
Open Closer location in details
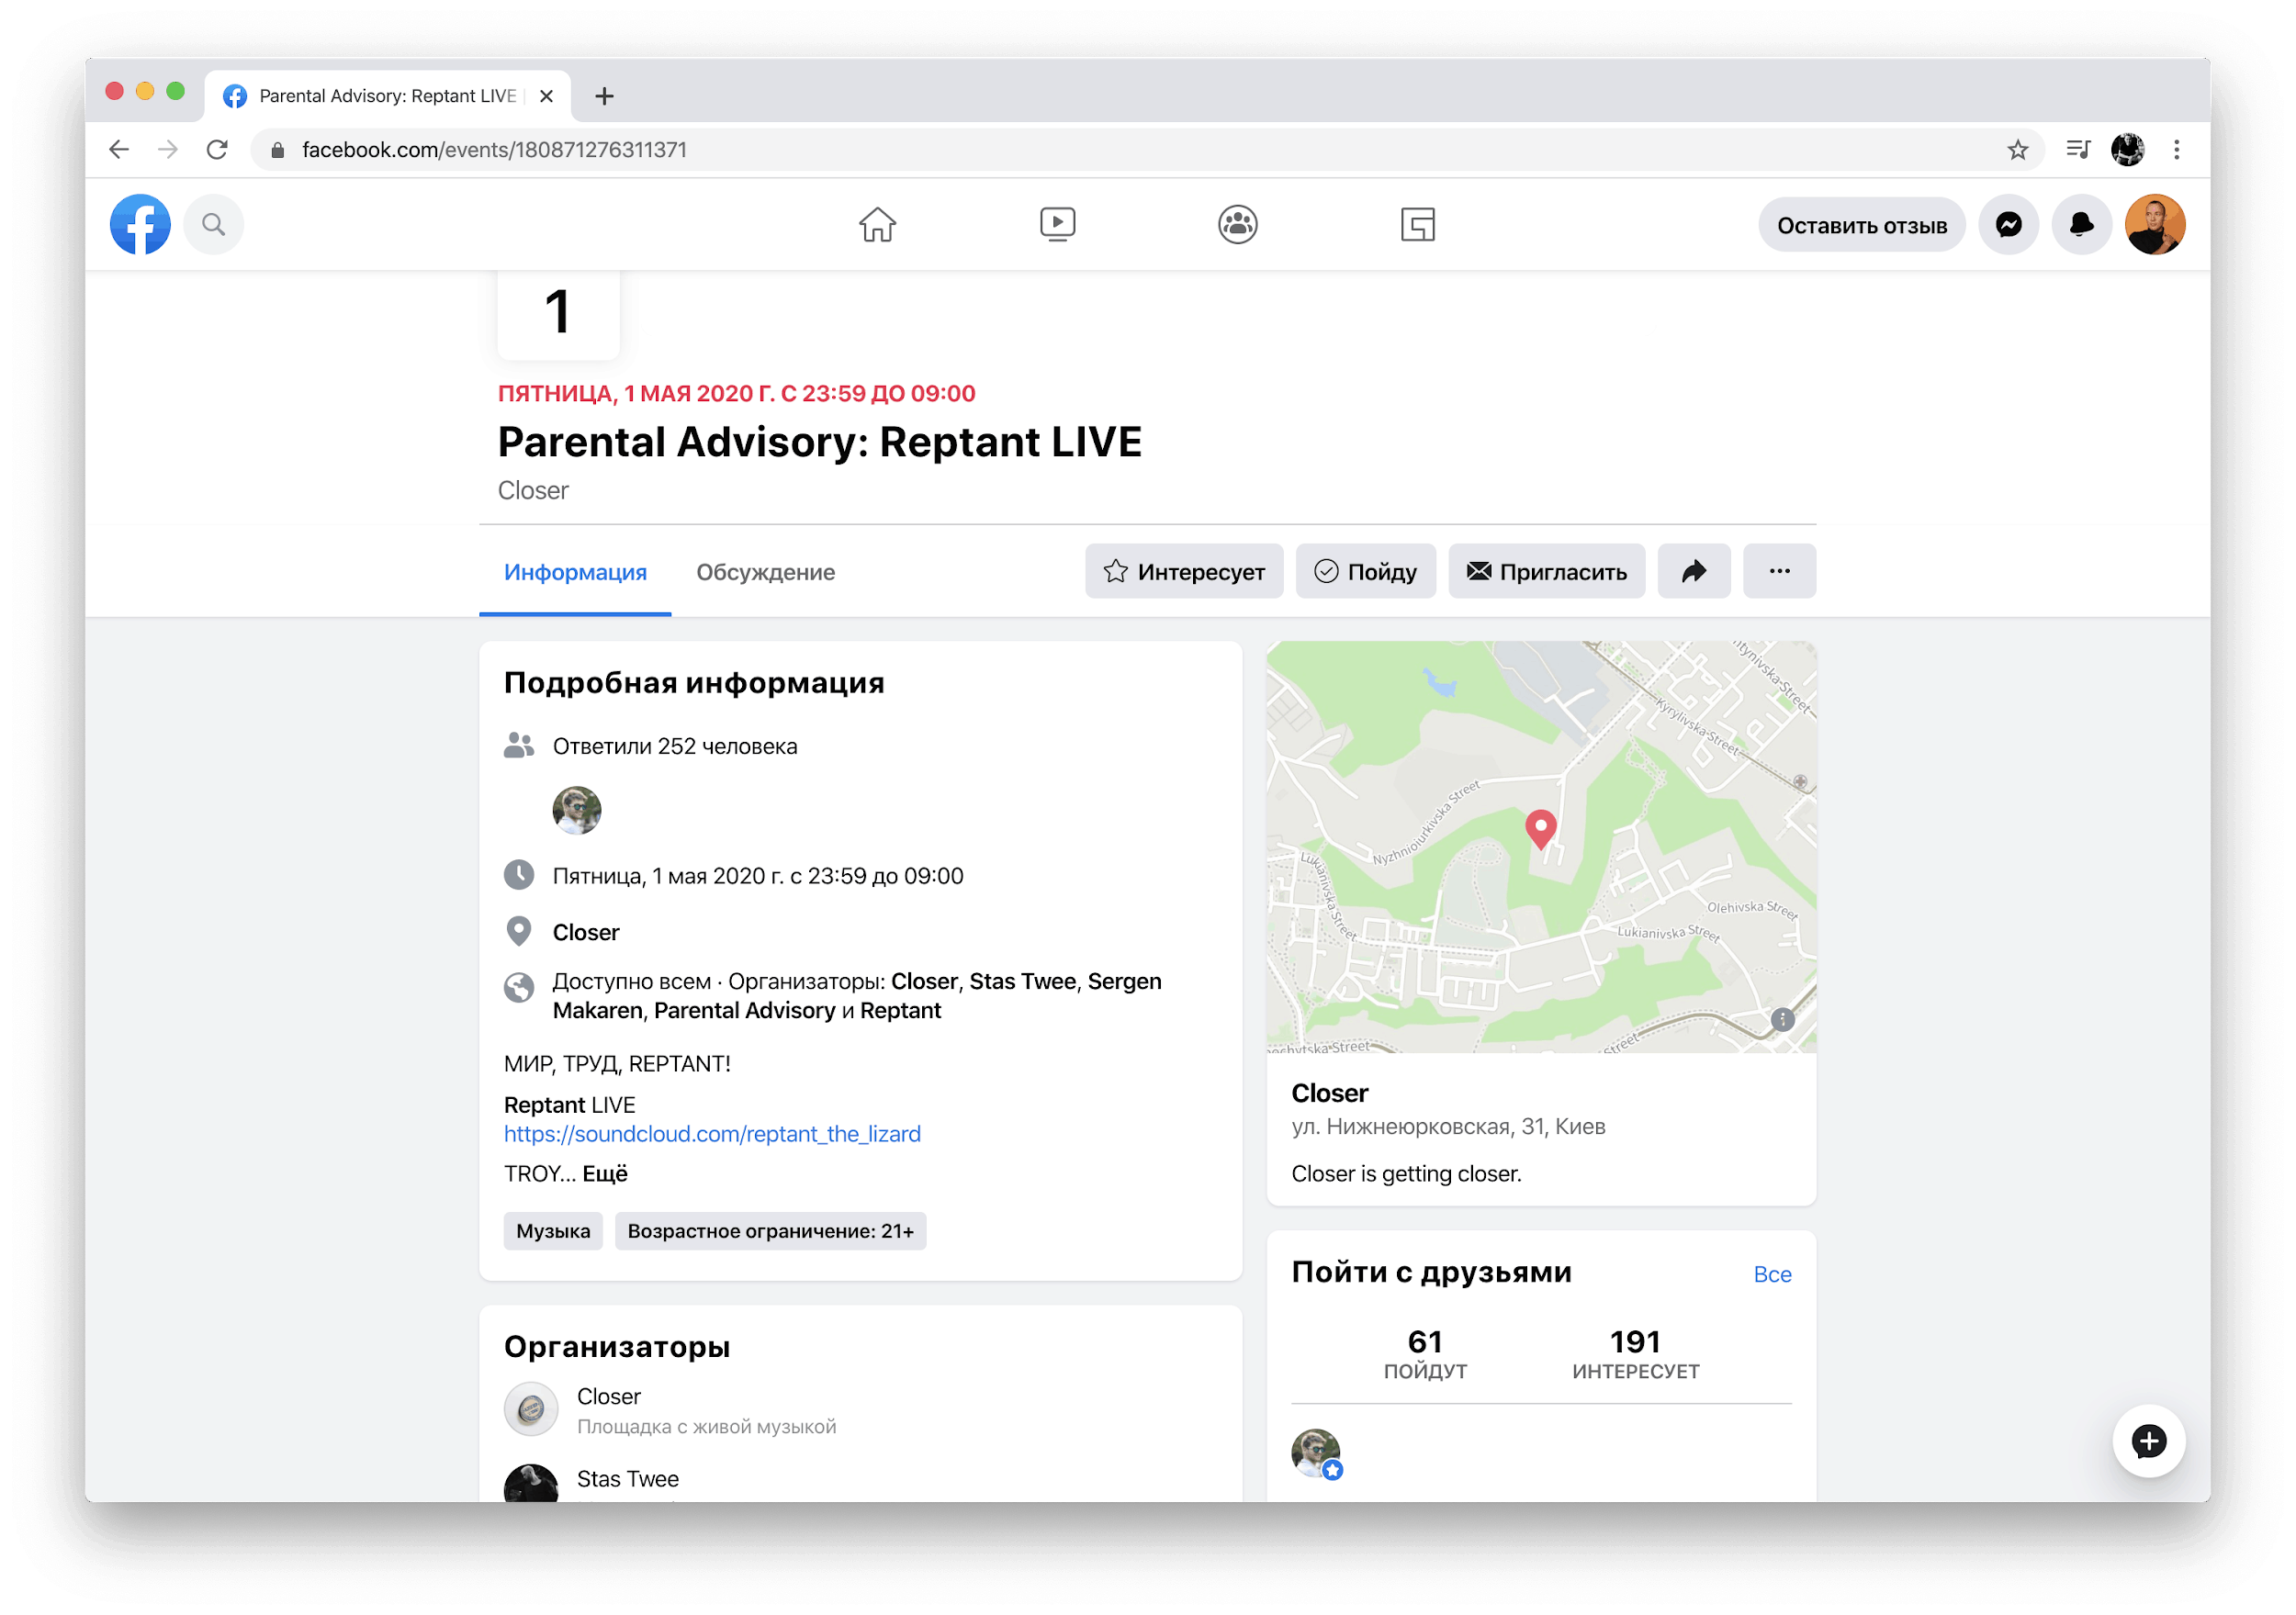pyautogui.click(x=586, y=932)
